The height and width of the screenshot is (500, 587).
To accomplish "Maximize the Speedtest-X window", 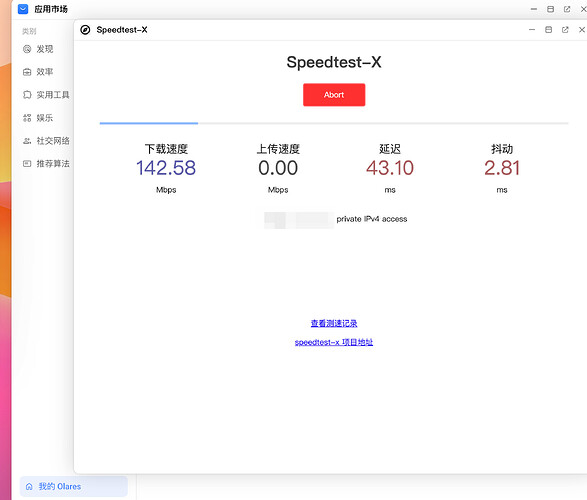I will coord(548,30).
